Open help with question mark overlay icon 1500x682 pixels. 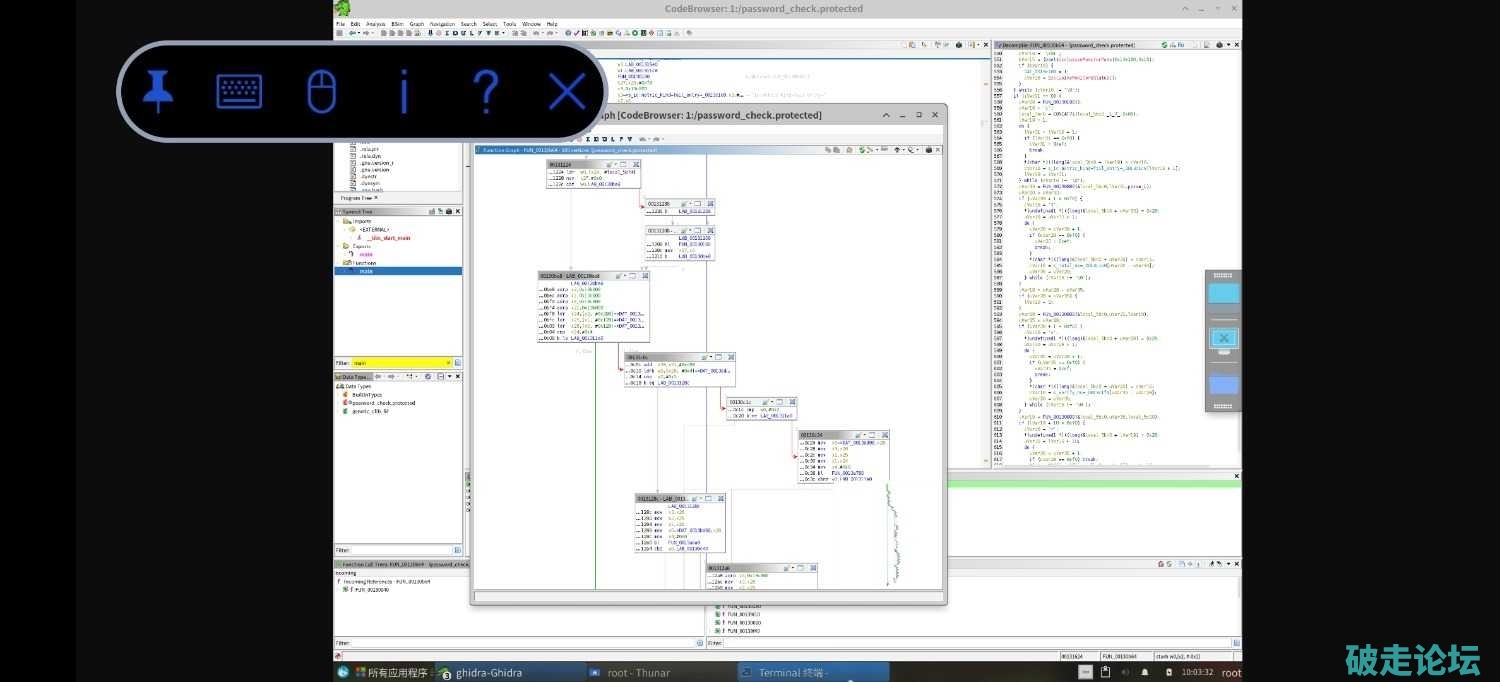tap(485, 92)
